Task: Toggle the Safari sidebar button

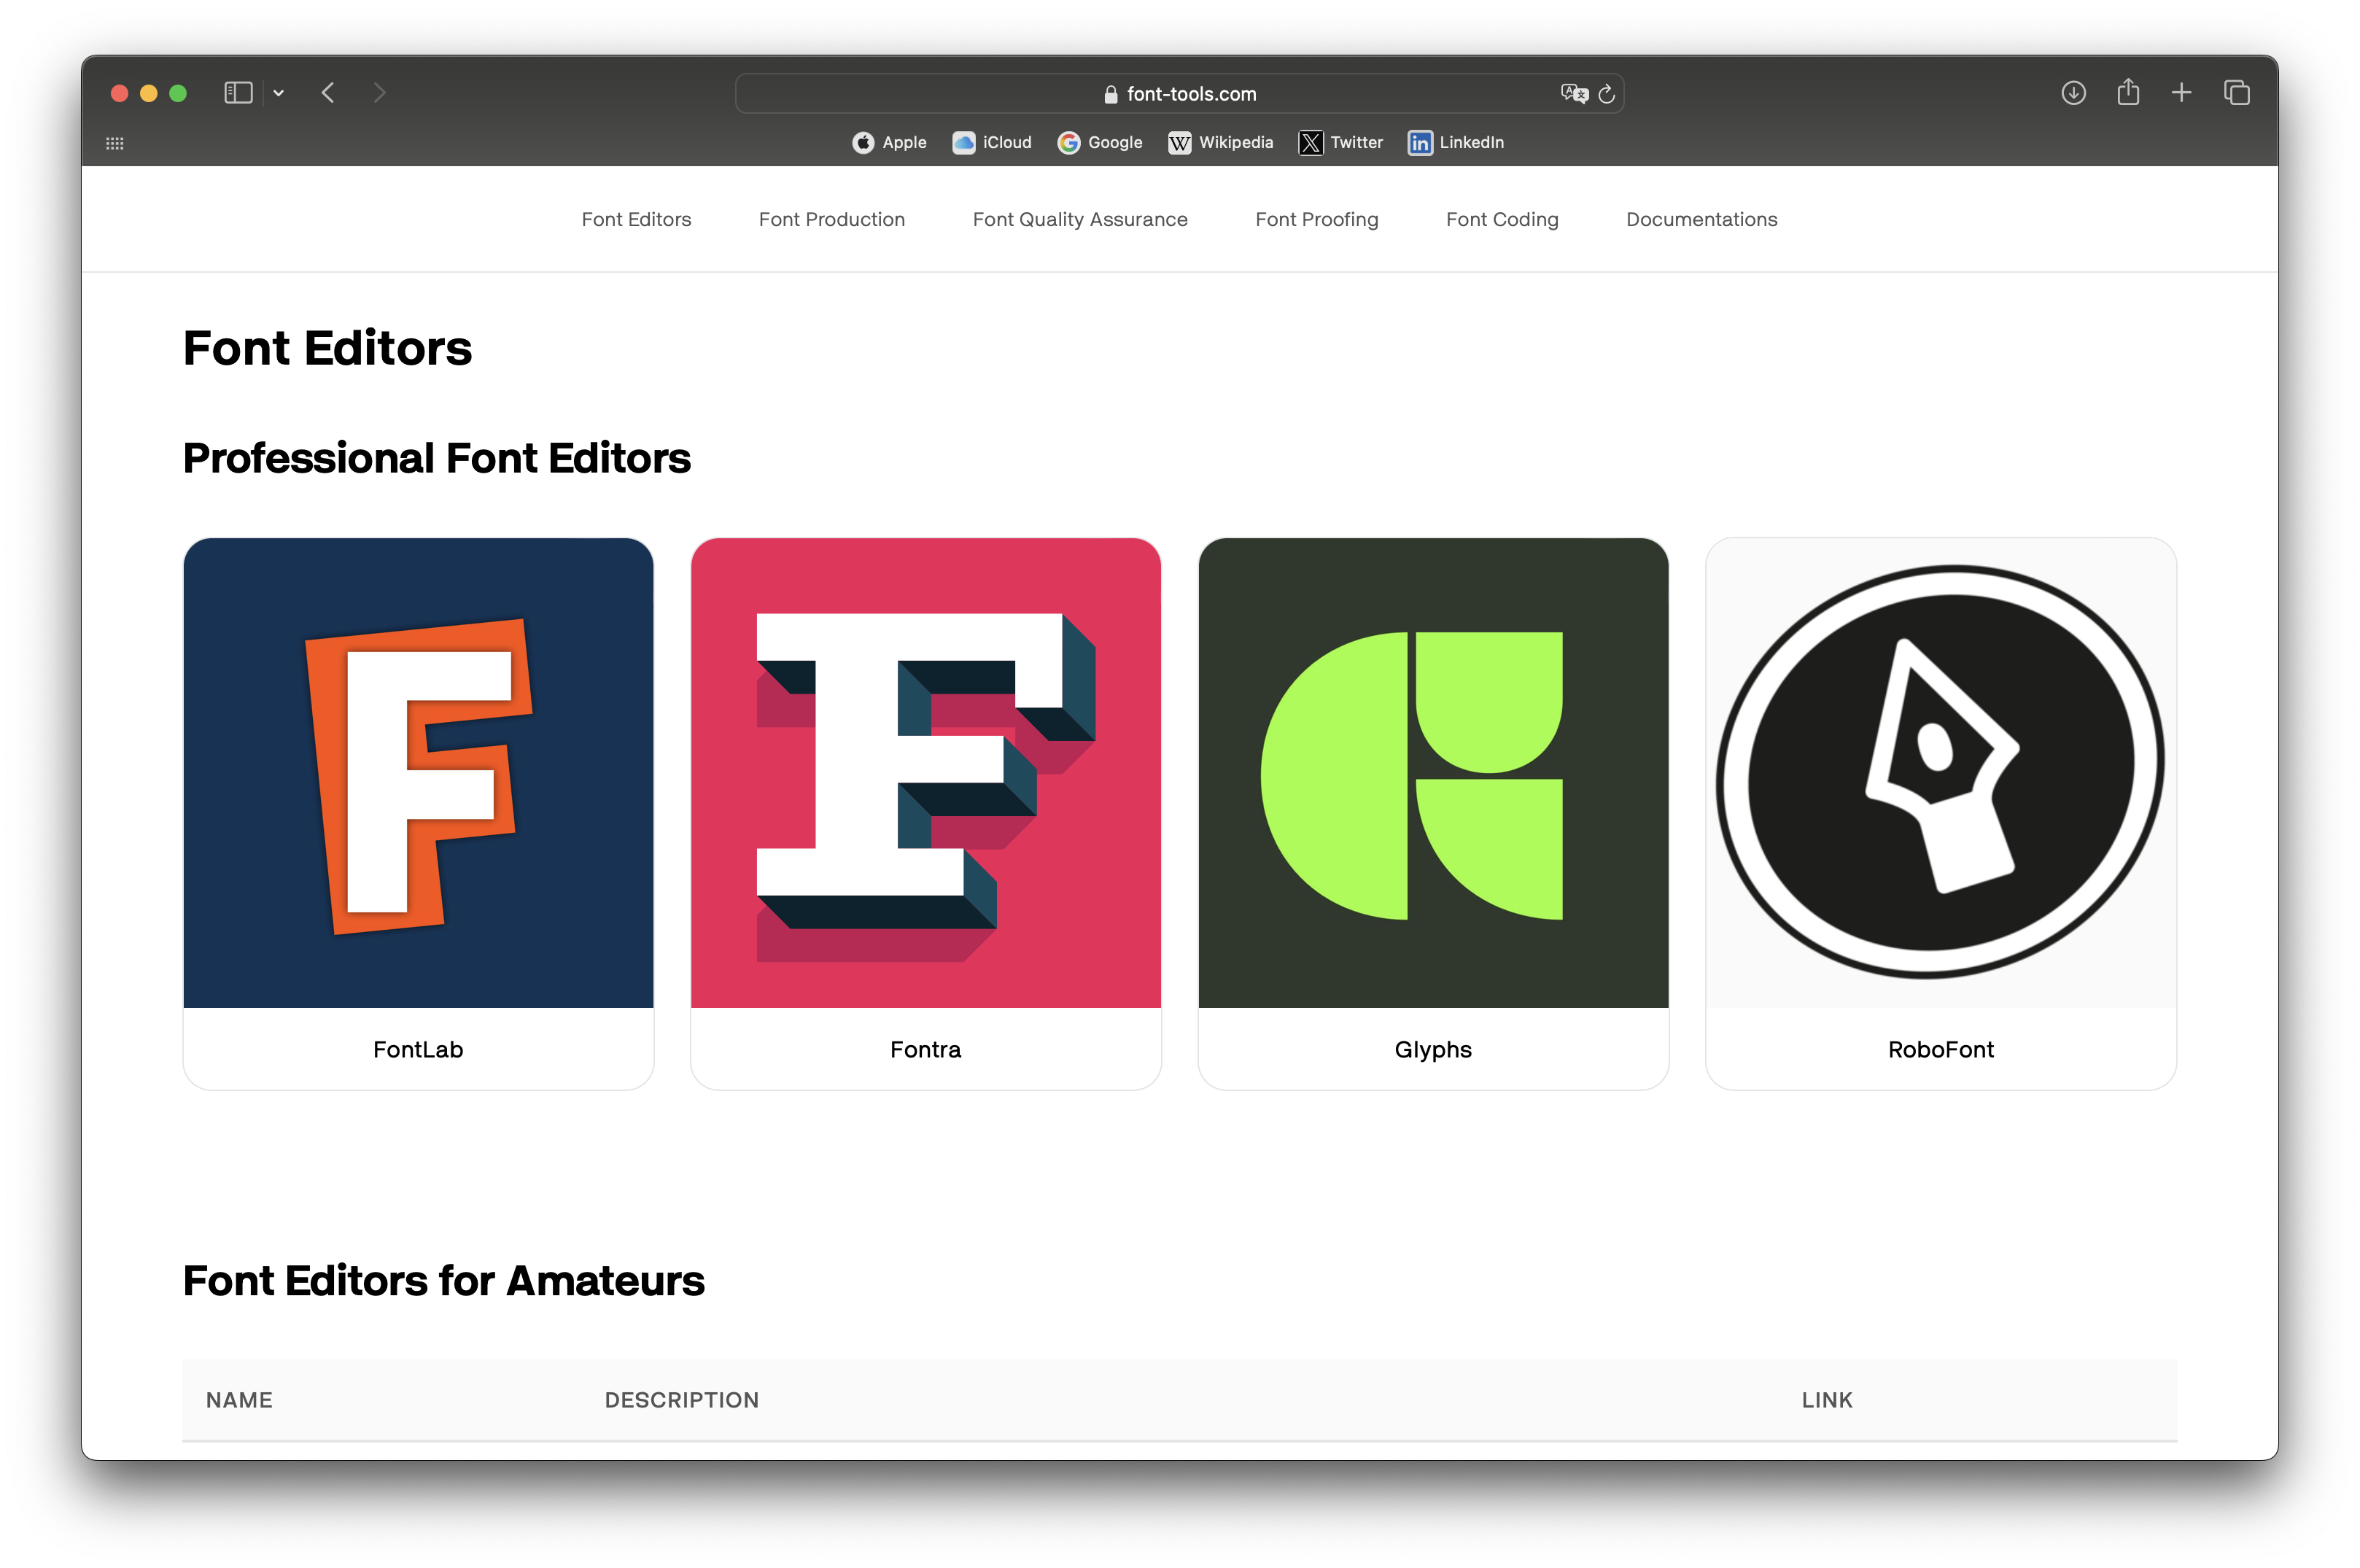Action: [238, 93]
